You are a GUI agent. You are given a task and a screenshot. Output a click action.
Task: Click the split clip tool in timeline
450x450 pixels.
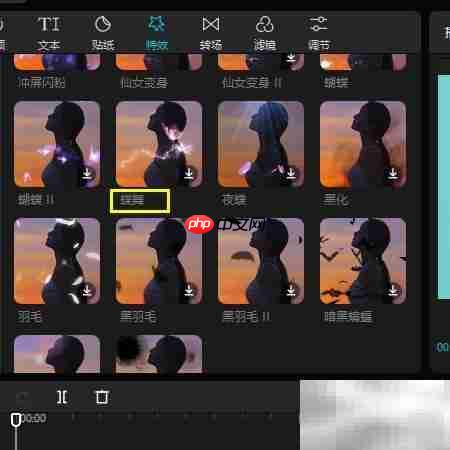point(62,397)
